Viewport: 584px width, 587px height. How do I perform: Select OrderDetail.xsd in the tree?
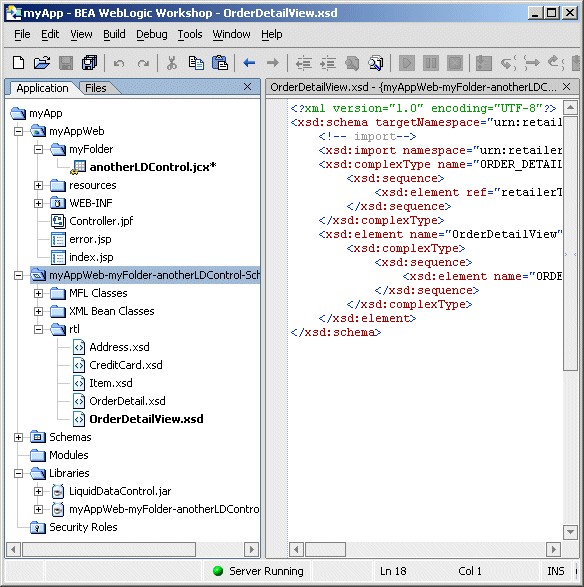127,401
